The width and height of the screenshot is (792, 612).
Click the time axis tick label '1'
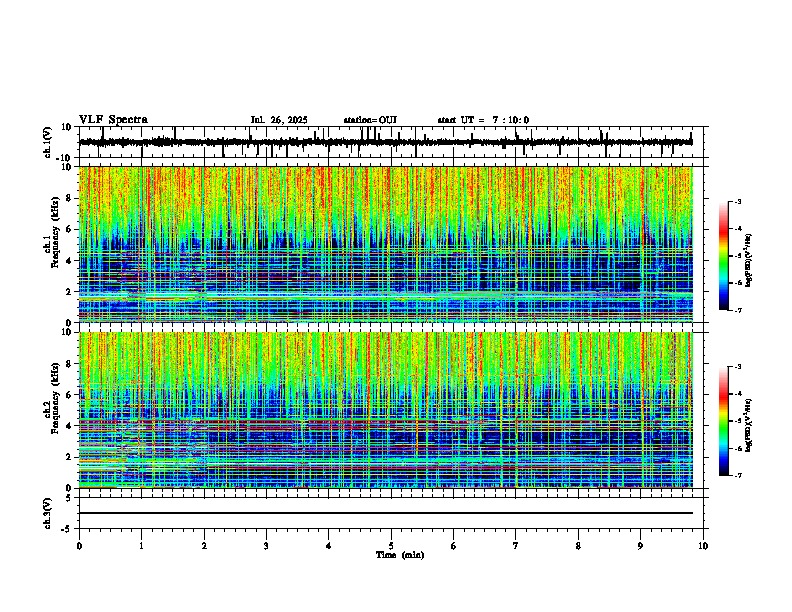pos(141,546)
